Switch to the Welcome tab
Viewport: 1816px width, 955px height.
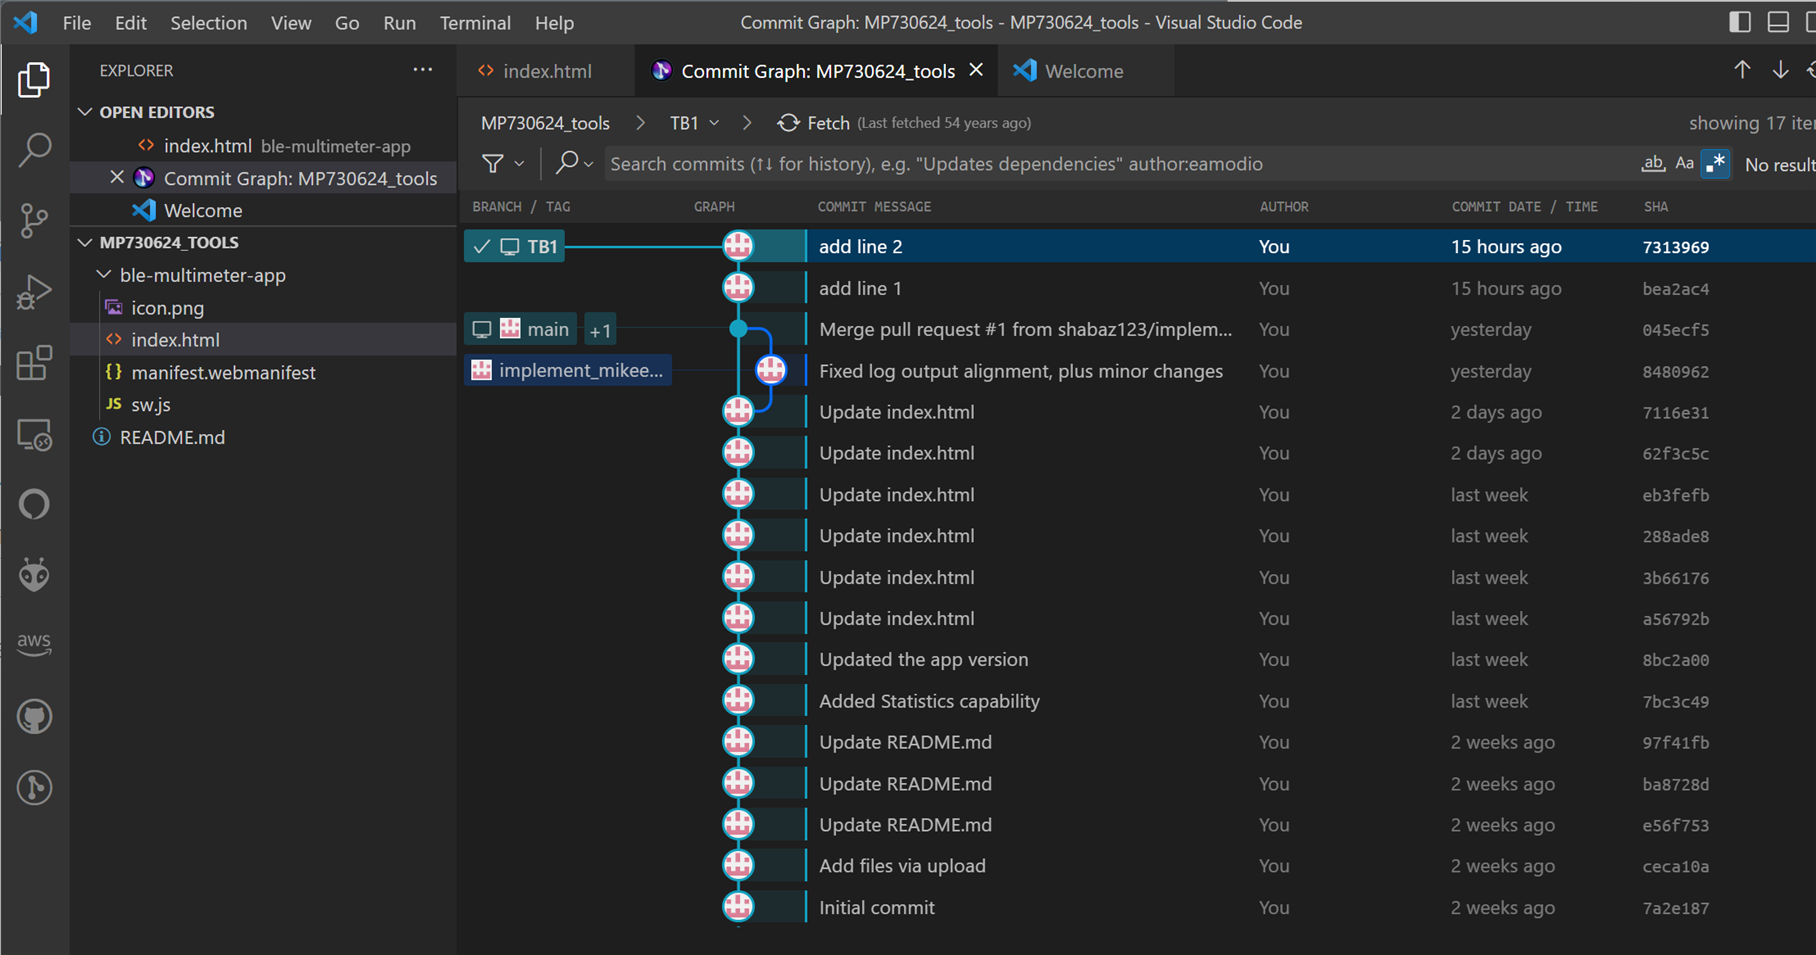pyautogui.click(x=1084, y=71)
